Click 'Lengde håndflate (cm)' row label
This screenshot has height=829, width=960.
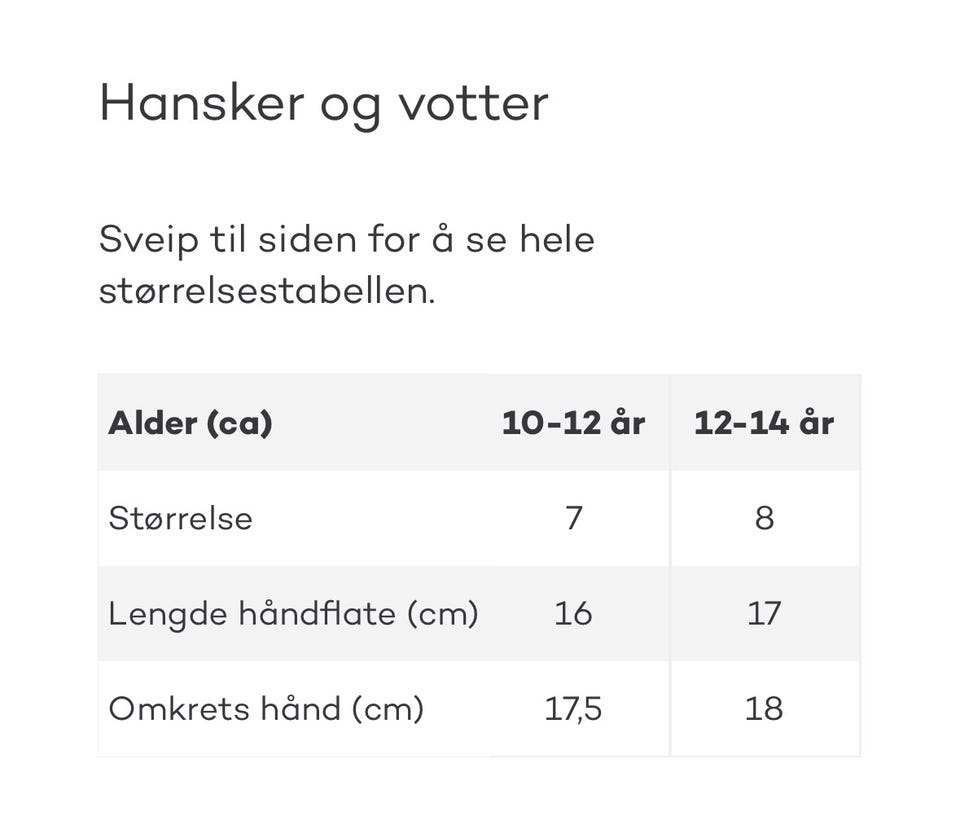[293, 613]
